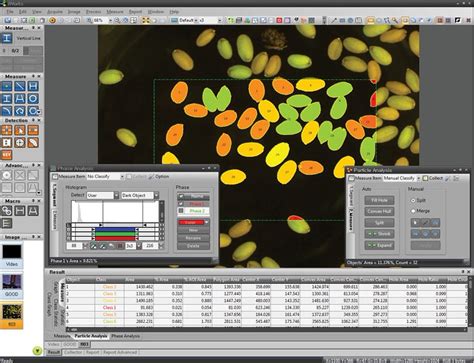Select the Vertical Line tool icon

pos(7,38)
